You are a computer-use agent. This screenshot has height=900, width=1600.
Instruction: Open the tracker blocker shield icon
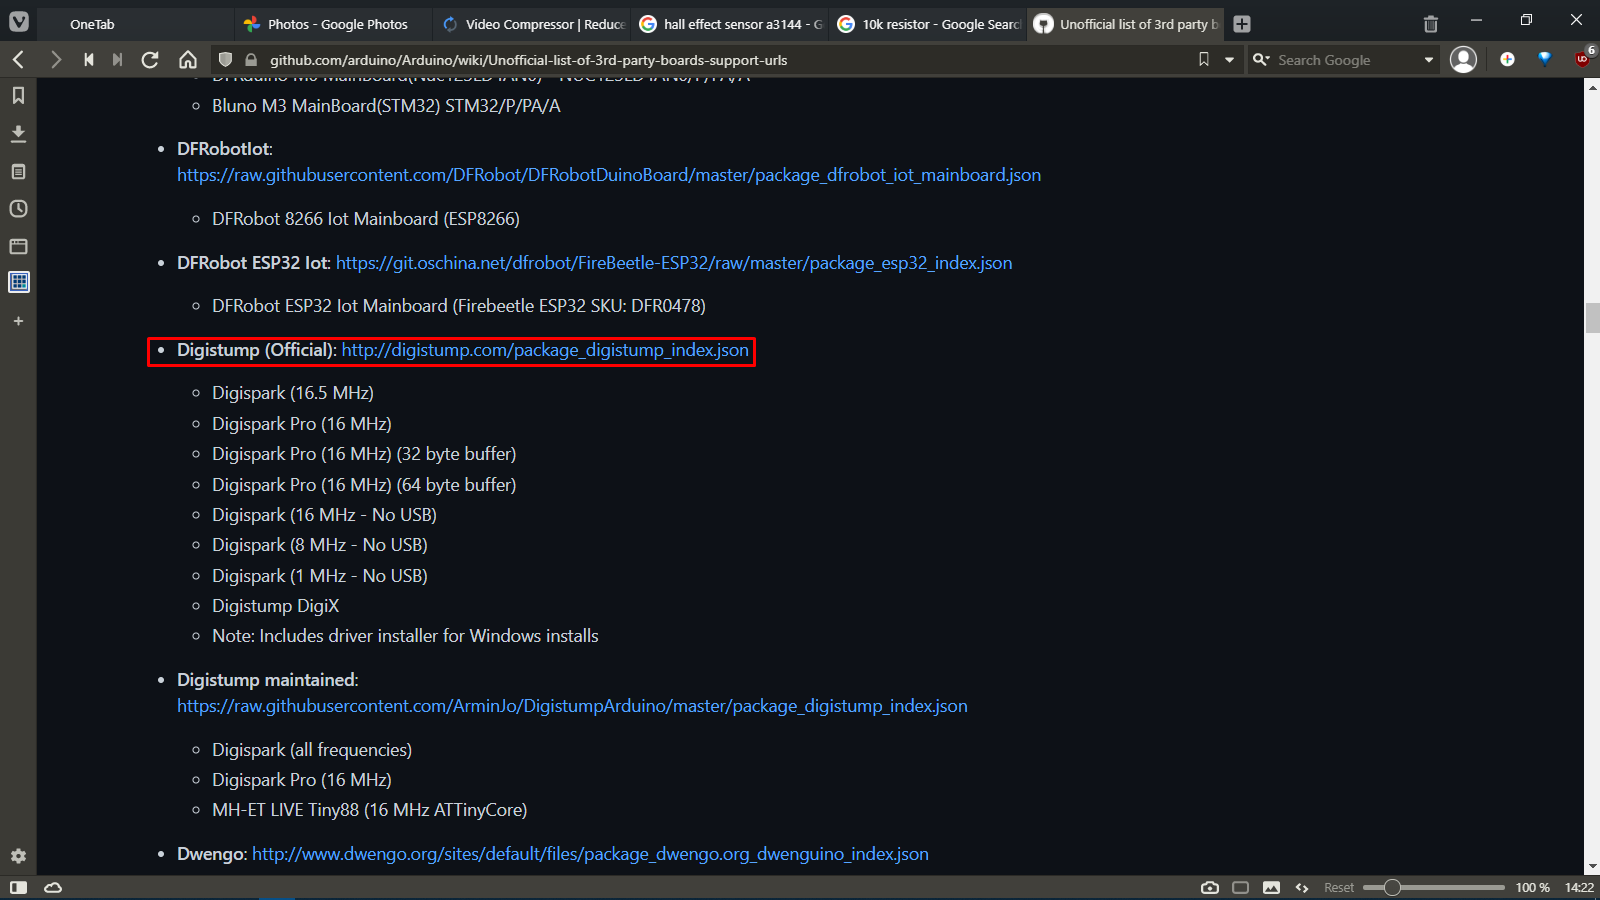pyautogui.click(x=225, y=60)
